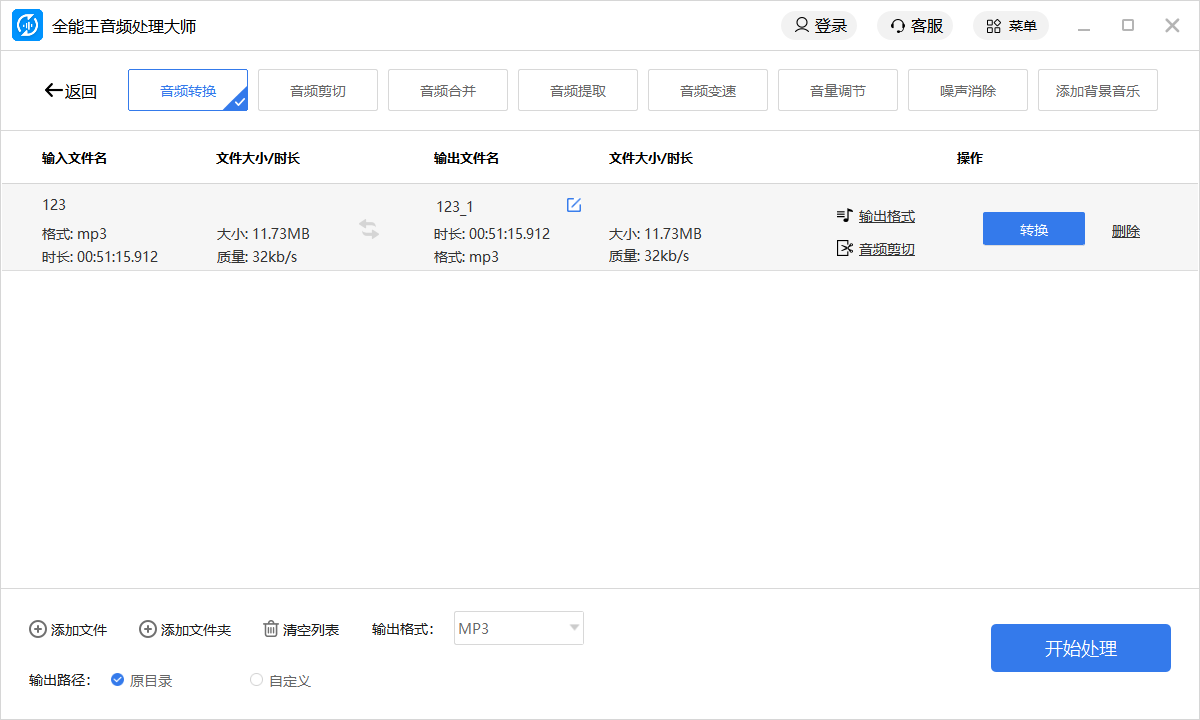
Task: Click the back arrow 返回
Action: (x=70, y=91)
